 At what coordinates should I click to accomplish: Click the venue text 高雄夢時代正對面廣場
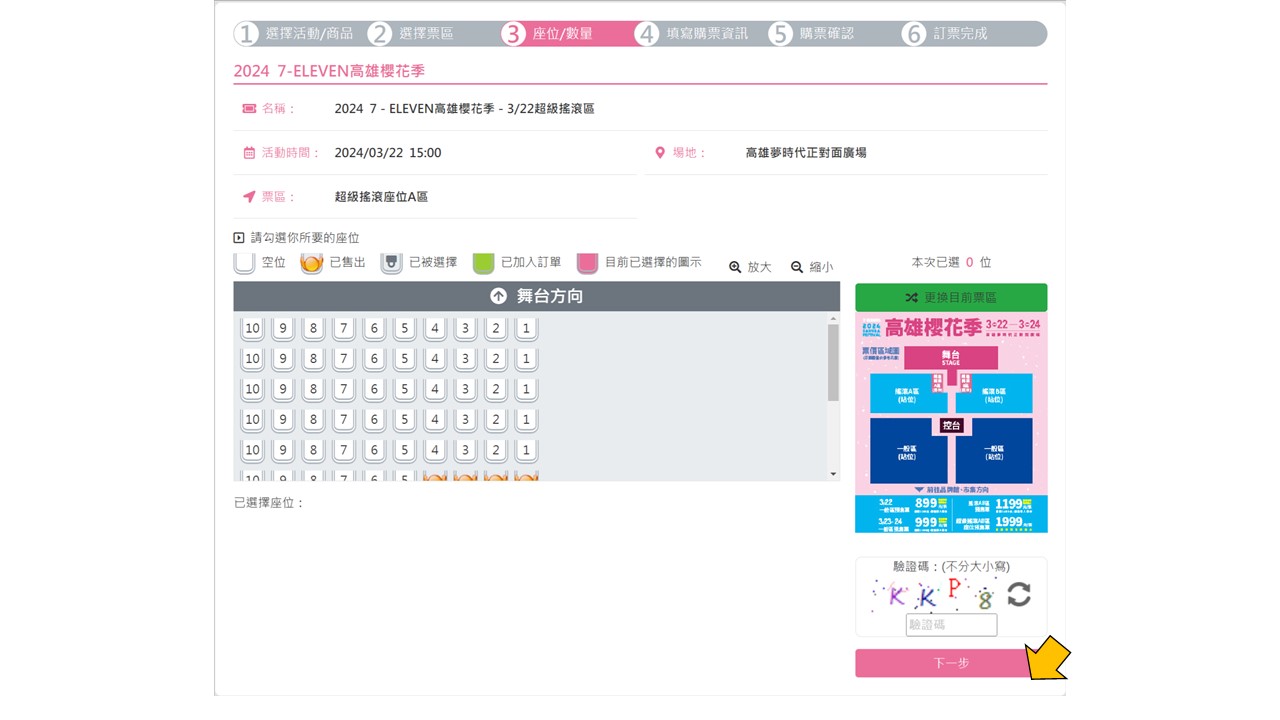(x=806, y=153)
